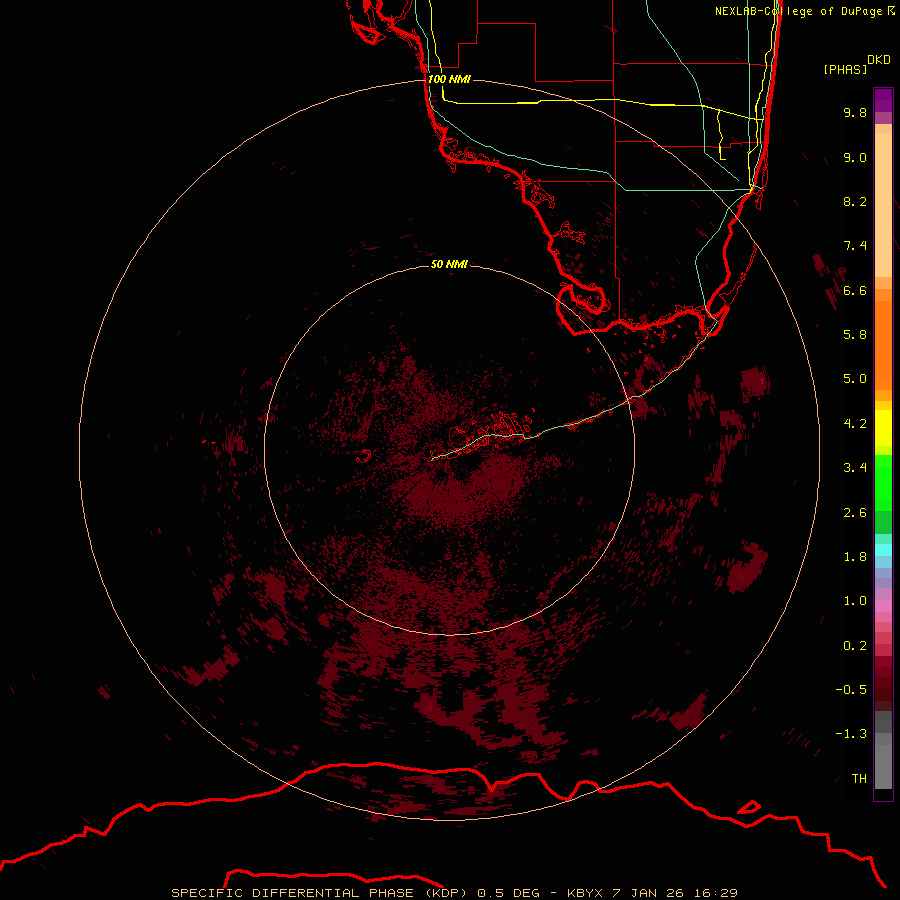
Task: Click the 5.0 value on the color scale
Action: click(x=855, y=379)
